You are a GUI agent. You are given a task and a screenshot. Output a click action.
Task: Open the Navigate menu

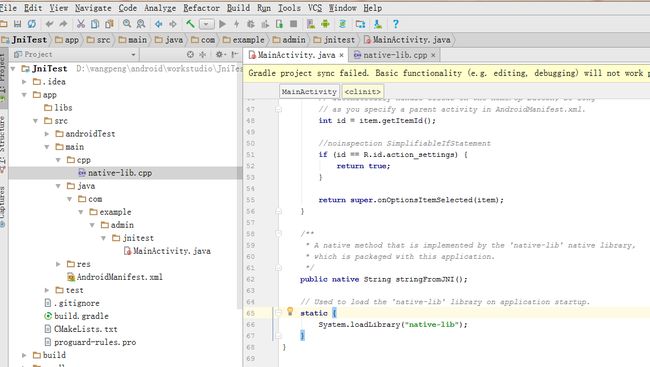(x=93, y=8)
